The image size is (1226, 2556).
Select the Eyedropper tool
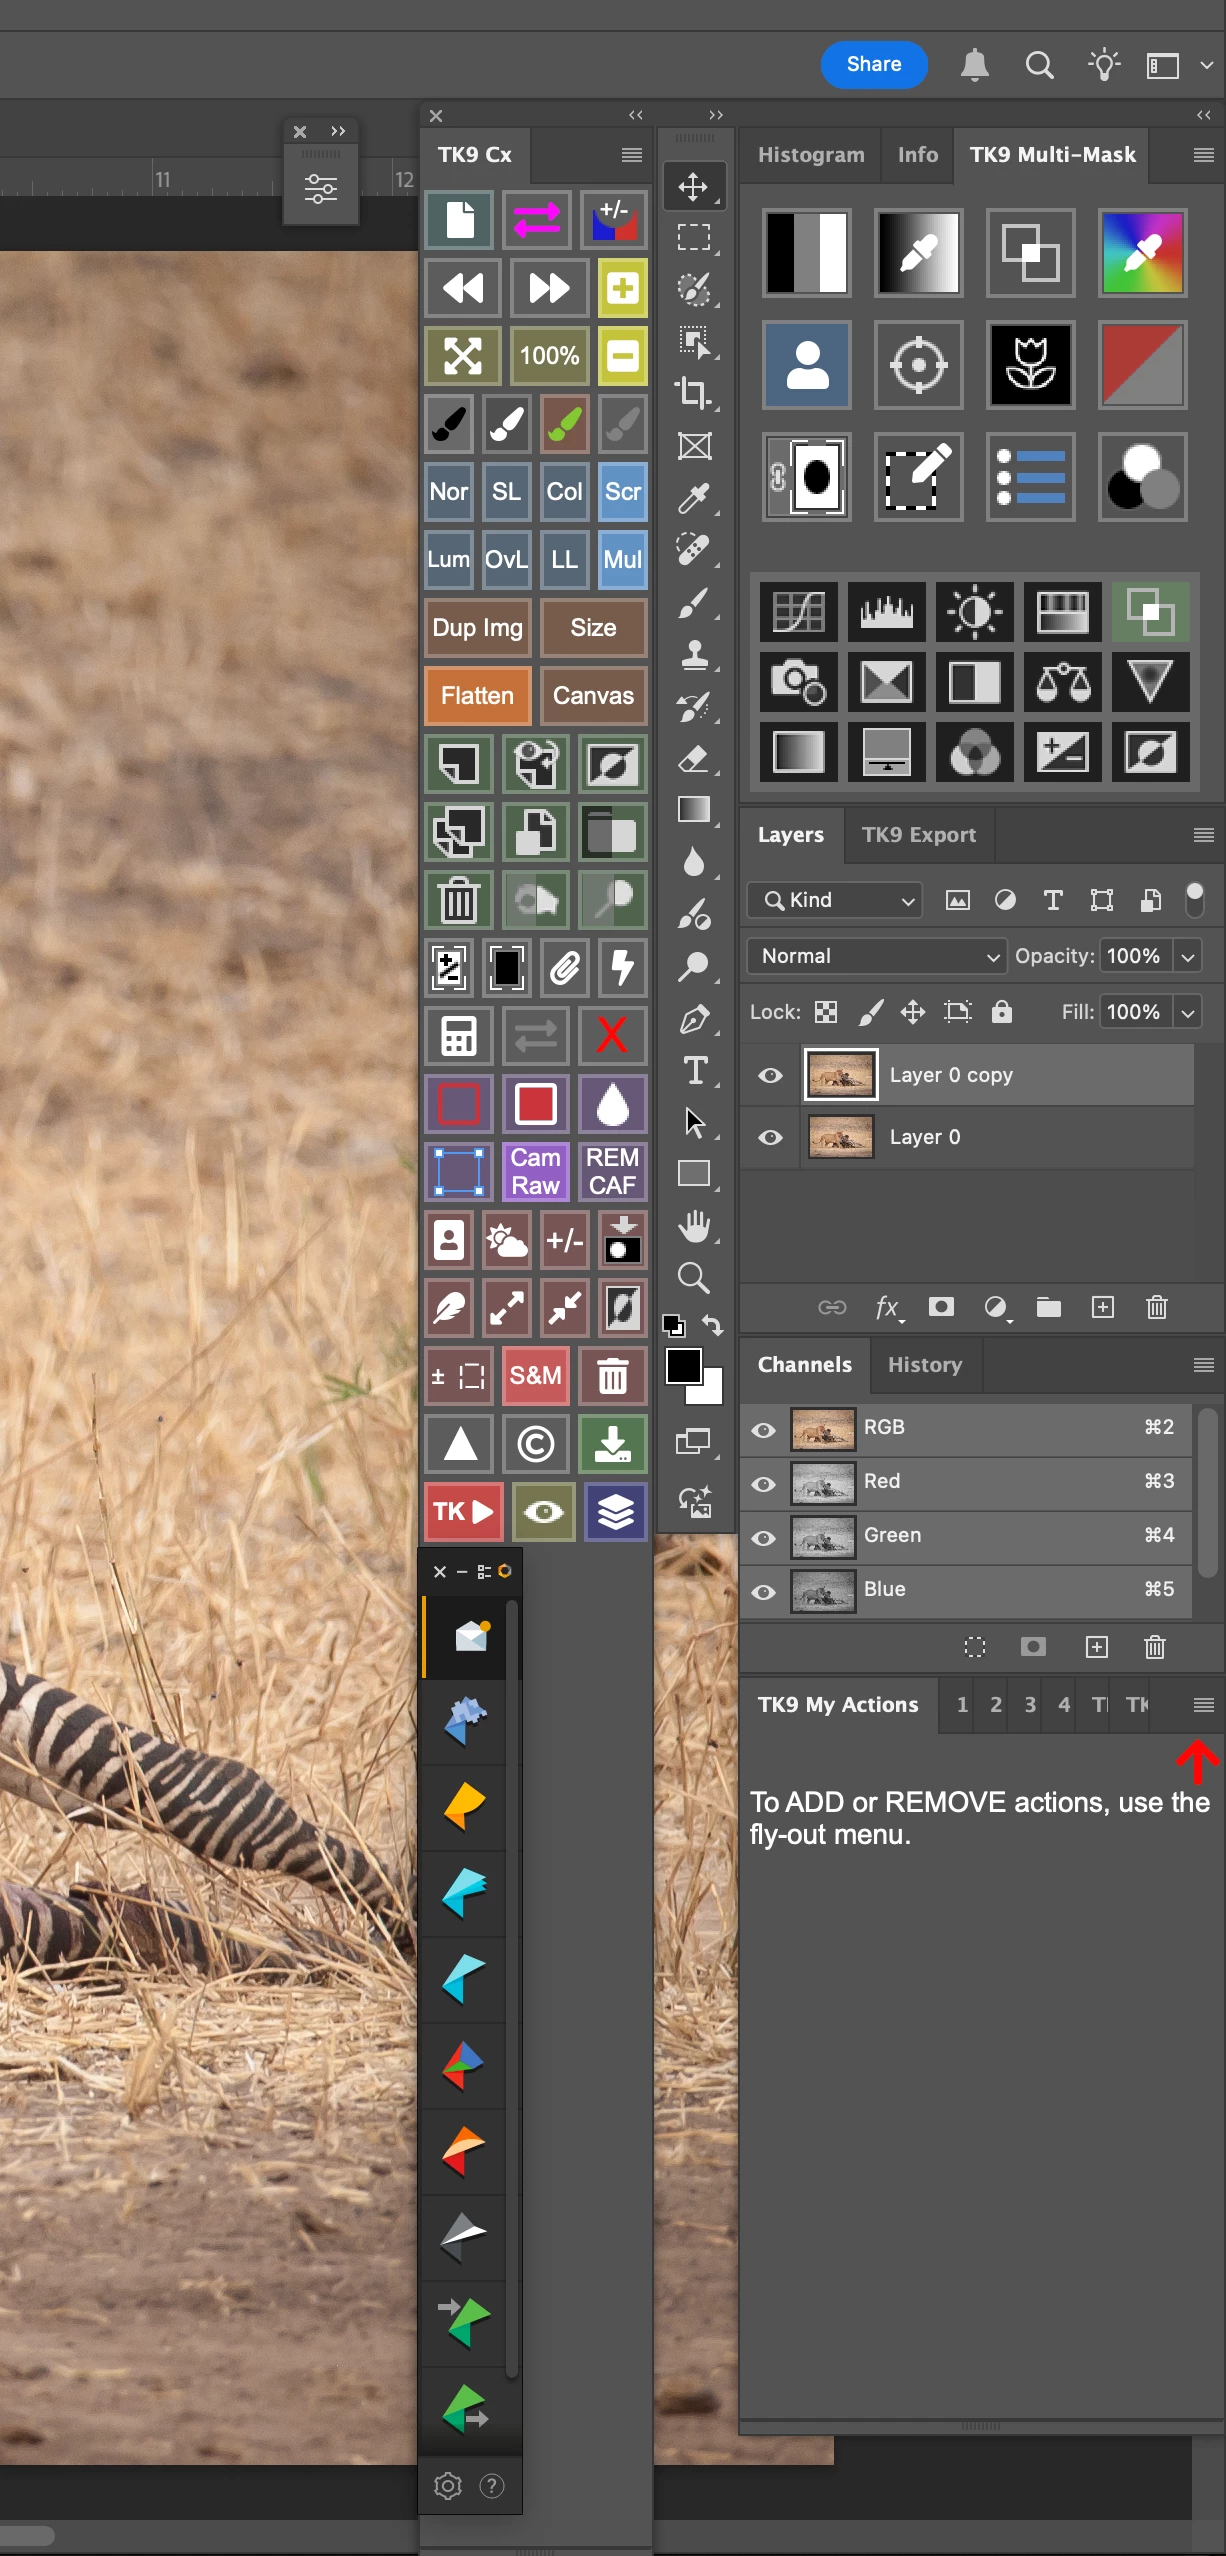(x=693, y=497)
